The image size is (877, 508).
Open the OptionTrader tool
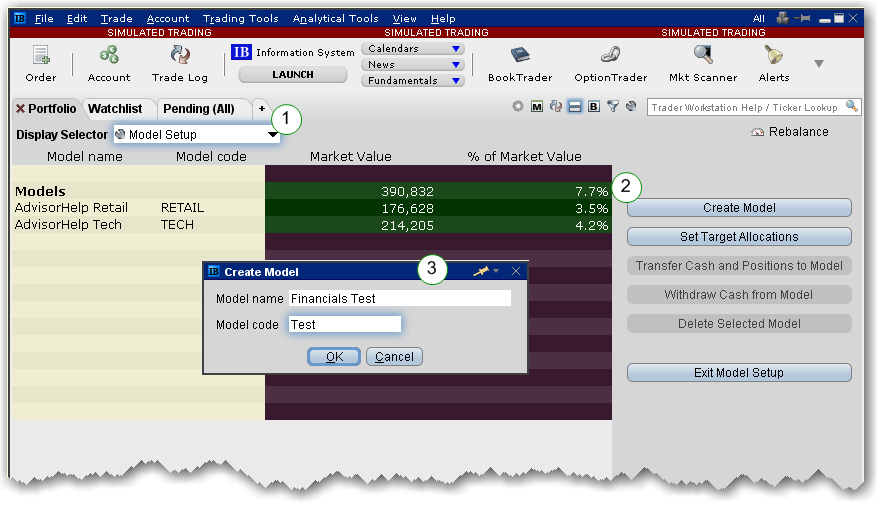(610, 58)
